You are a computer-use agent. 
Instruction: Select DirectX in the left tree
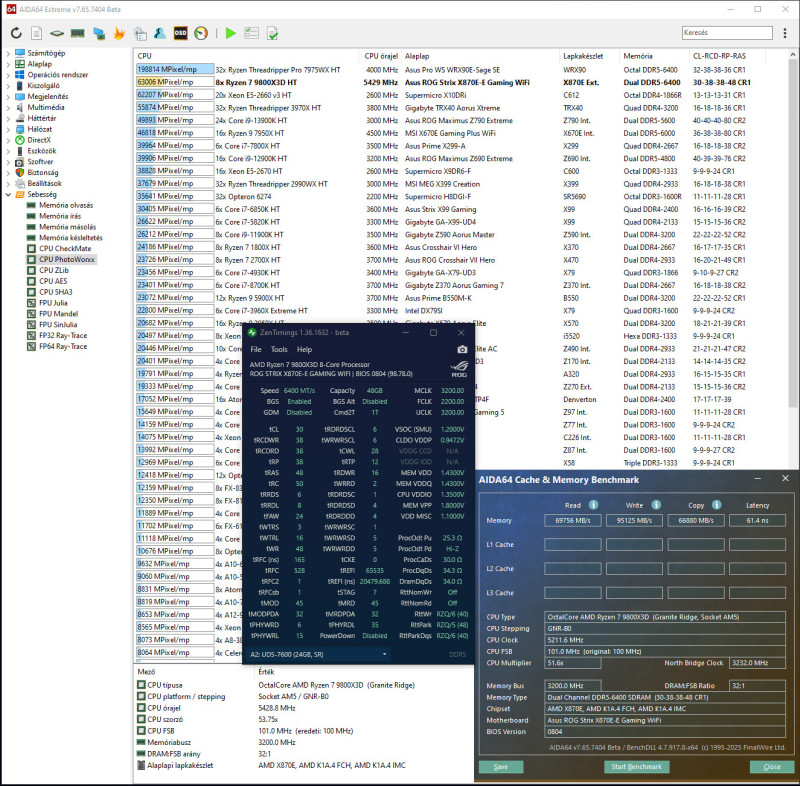(39, 140)
